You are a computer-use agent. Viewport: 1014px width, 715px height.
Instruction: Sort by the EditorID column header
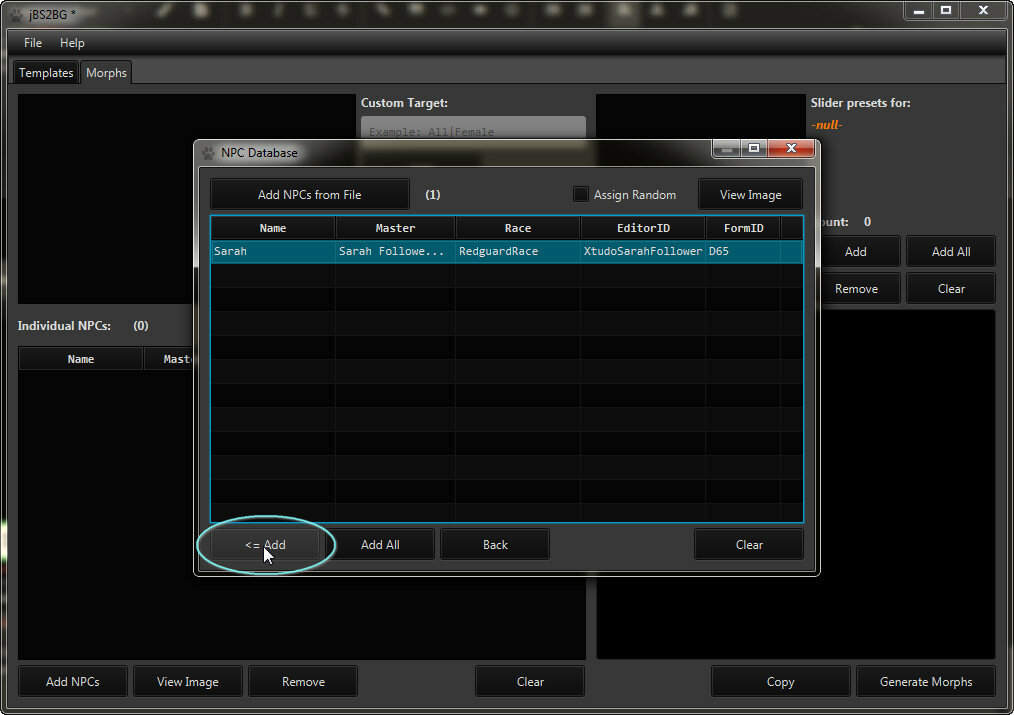643,228
